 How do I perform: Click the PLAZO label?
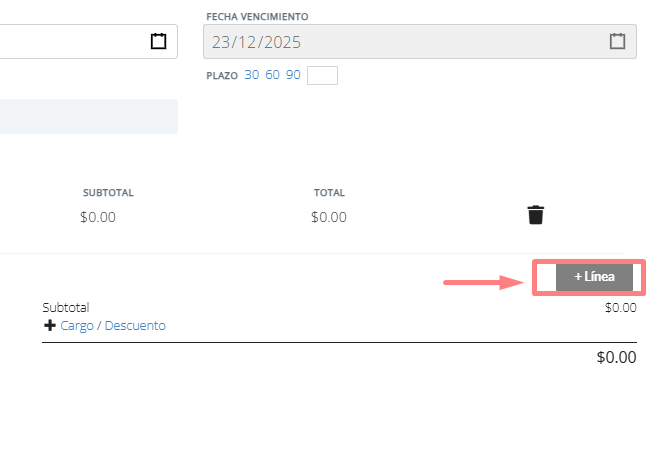222,76
